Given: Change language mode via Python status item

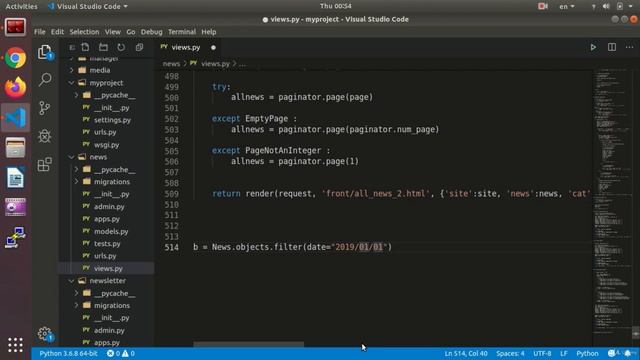Looking at the screenshot, I should click(x=587, y=353).
